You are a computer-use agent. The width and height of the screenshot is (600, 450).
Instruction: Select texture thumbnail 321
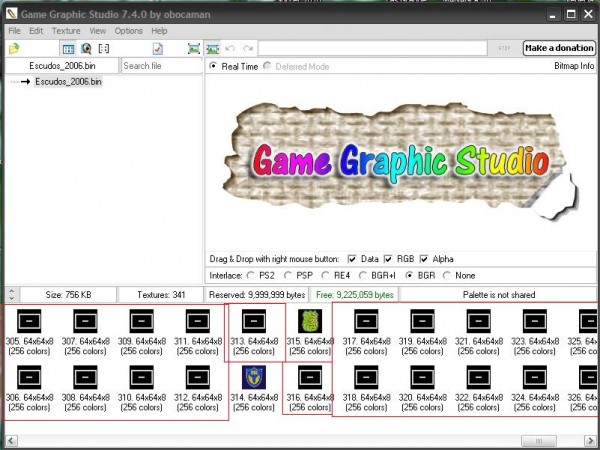479,321
